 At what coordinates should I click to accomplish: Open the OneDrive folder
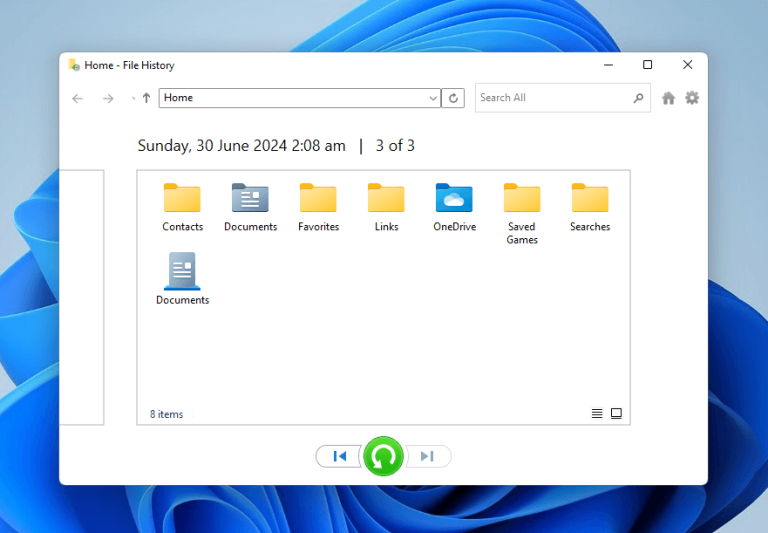coord(454,207)
